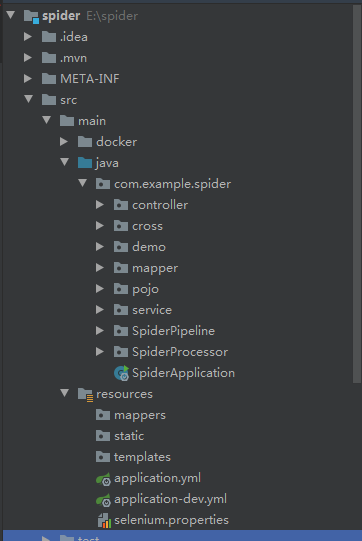Select the controller package label
The width and height of the screenshot is (362, 541).
(160, 205)
